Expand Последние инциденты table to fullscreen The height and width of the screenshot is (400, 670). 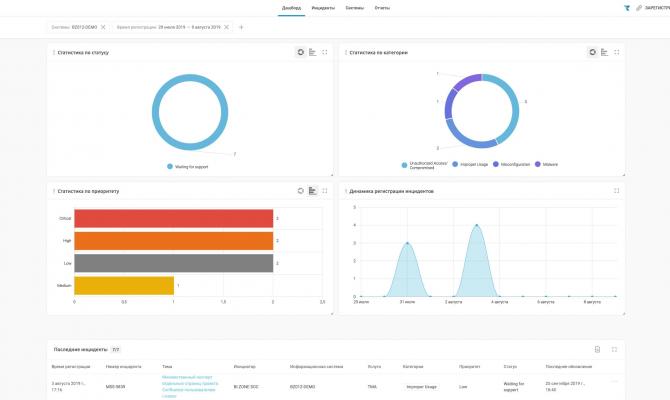tap(614, 349)
